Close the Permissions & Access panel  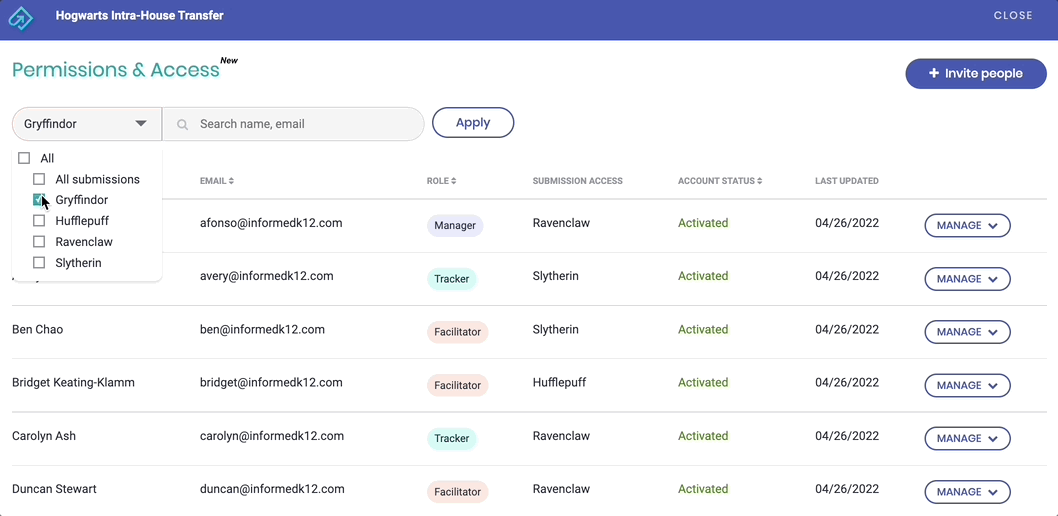pyautogui.click(x=1013, y=16)
